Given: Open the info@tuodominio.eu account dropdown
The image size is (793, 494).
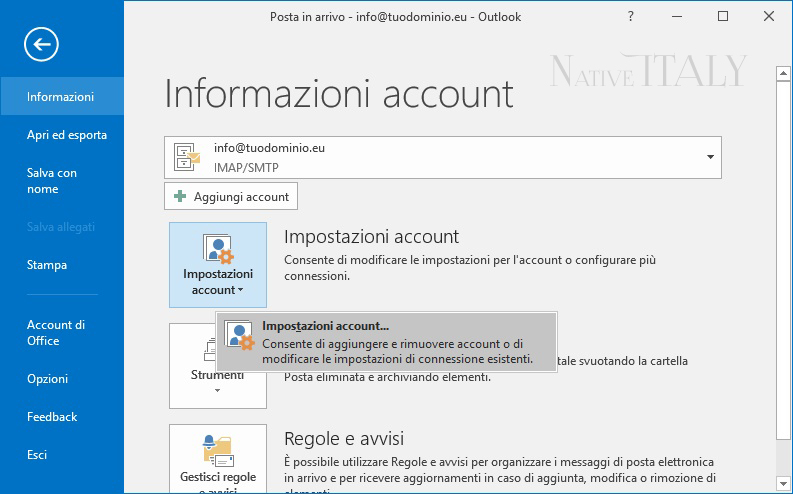Looking at the screenshot, I should click(443, 157).
